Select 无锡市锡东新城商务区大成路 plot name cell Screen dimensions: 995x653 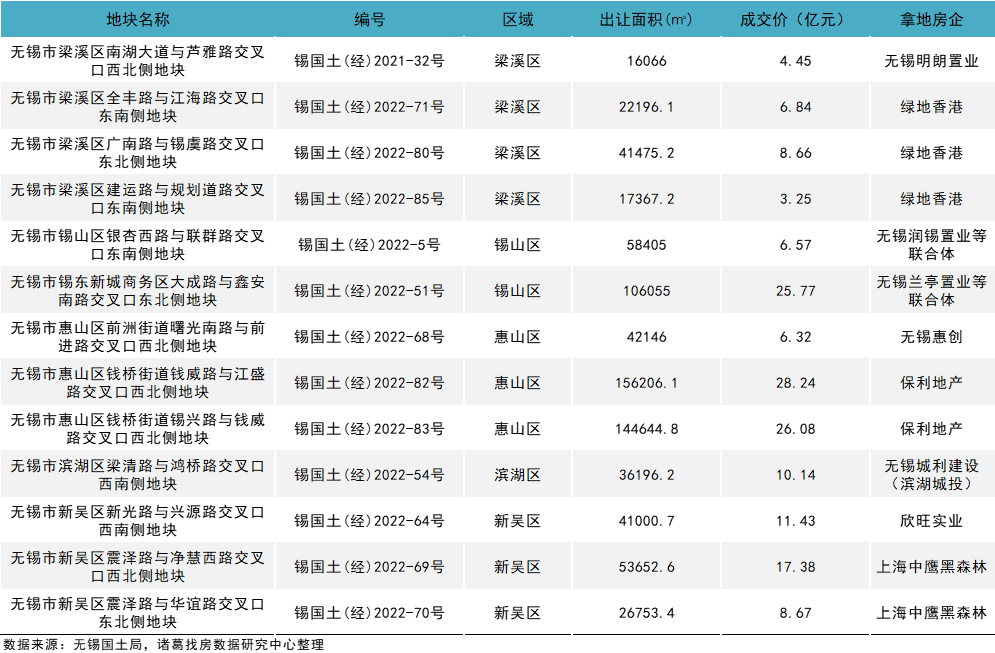[138, 291]
